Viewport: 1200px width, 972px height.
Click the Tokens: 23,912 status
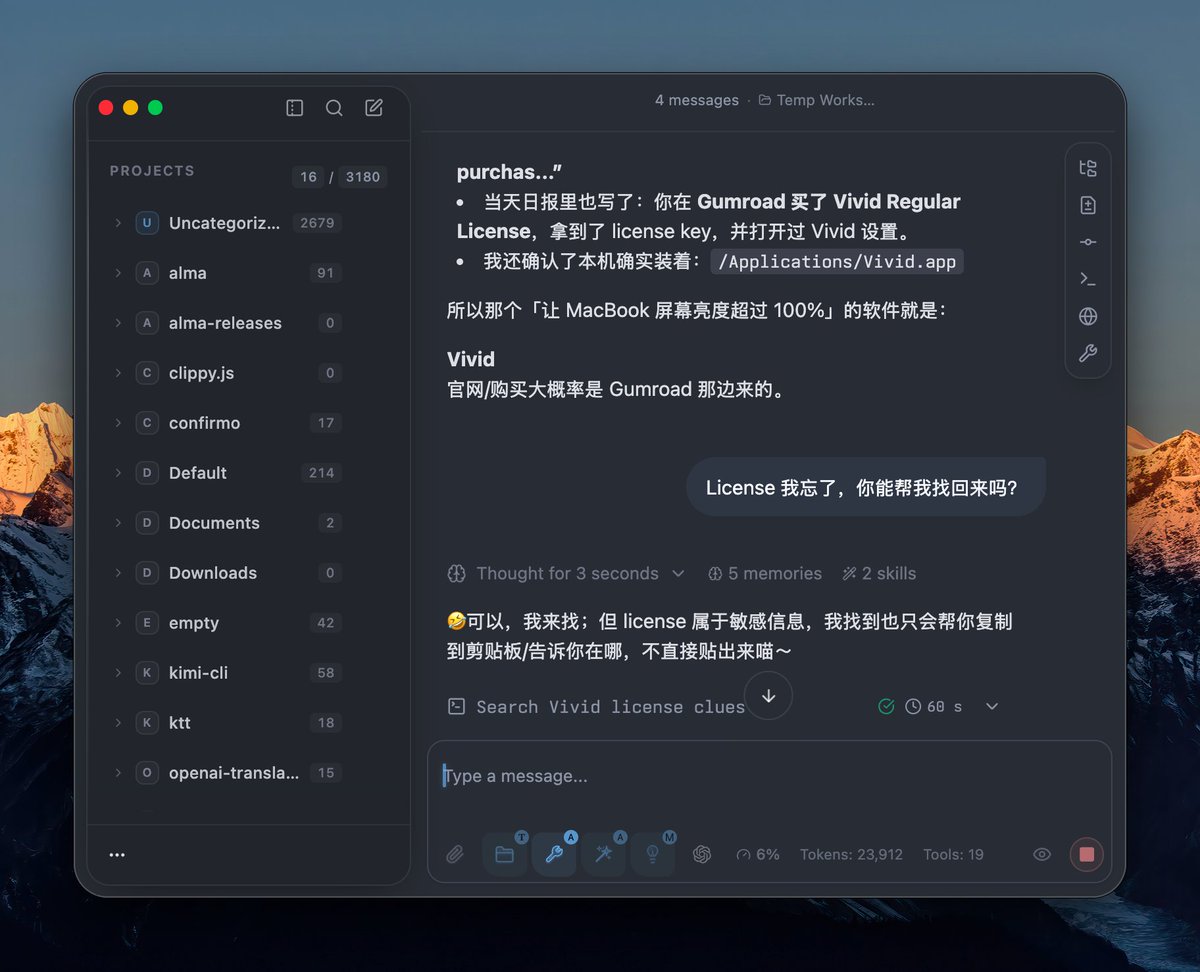click(851, 854)
